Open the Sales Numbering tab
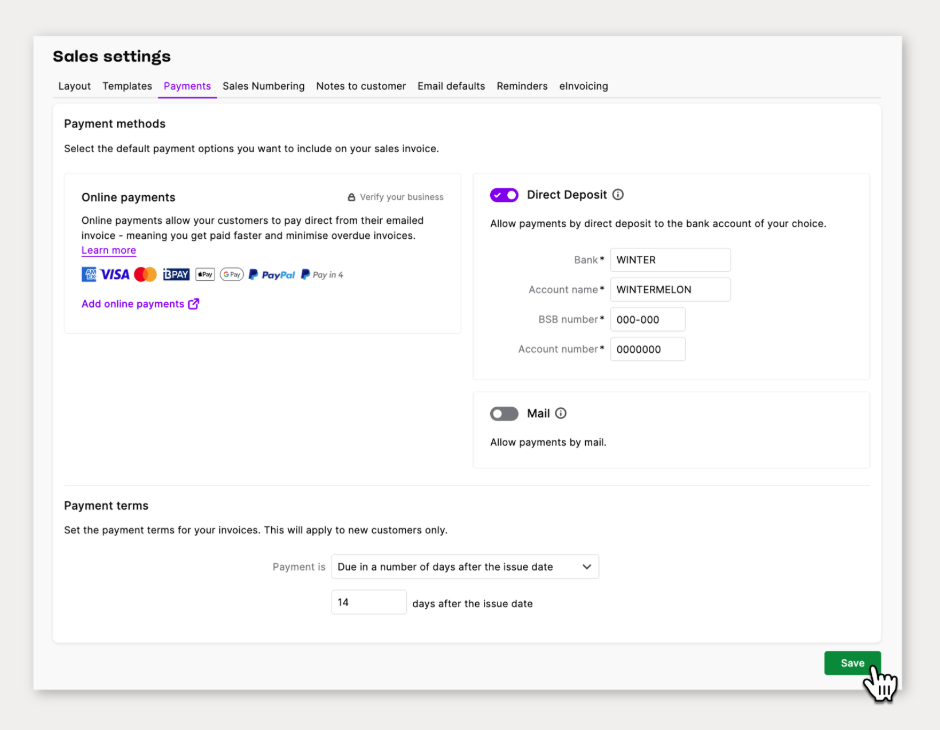Screen dimensions: 940x730 point(263,86)
